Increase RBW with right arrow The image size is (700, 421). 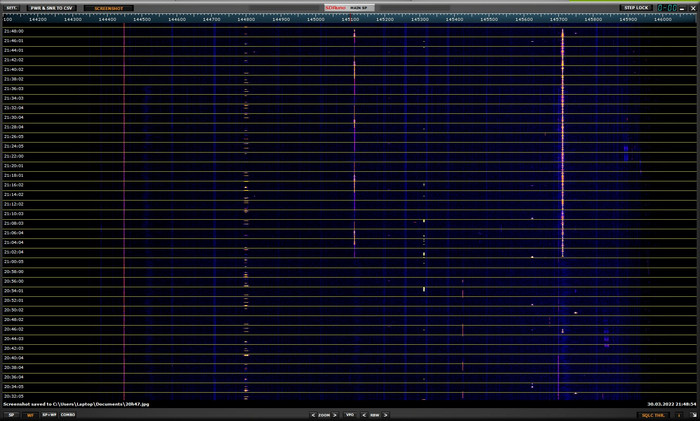point(386,415)
